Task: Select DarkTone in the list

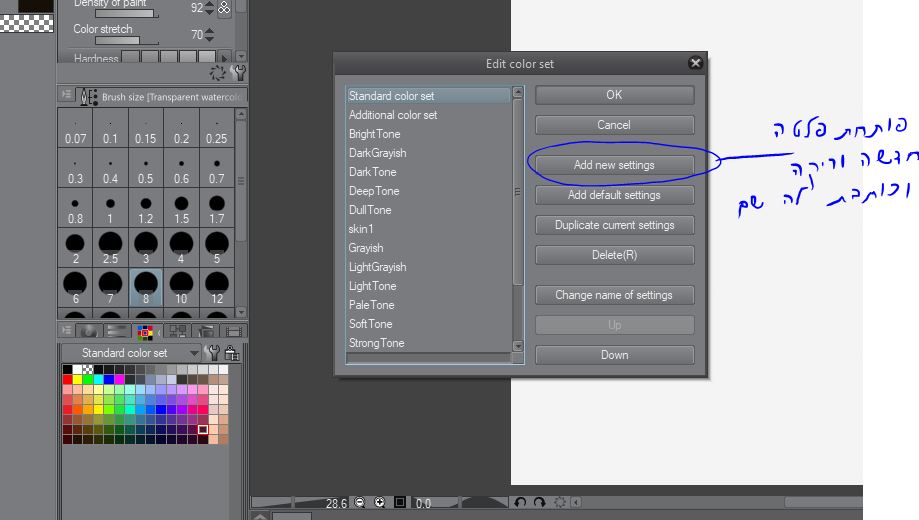Action: coord(428,172)
